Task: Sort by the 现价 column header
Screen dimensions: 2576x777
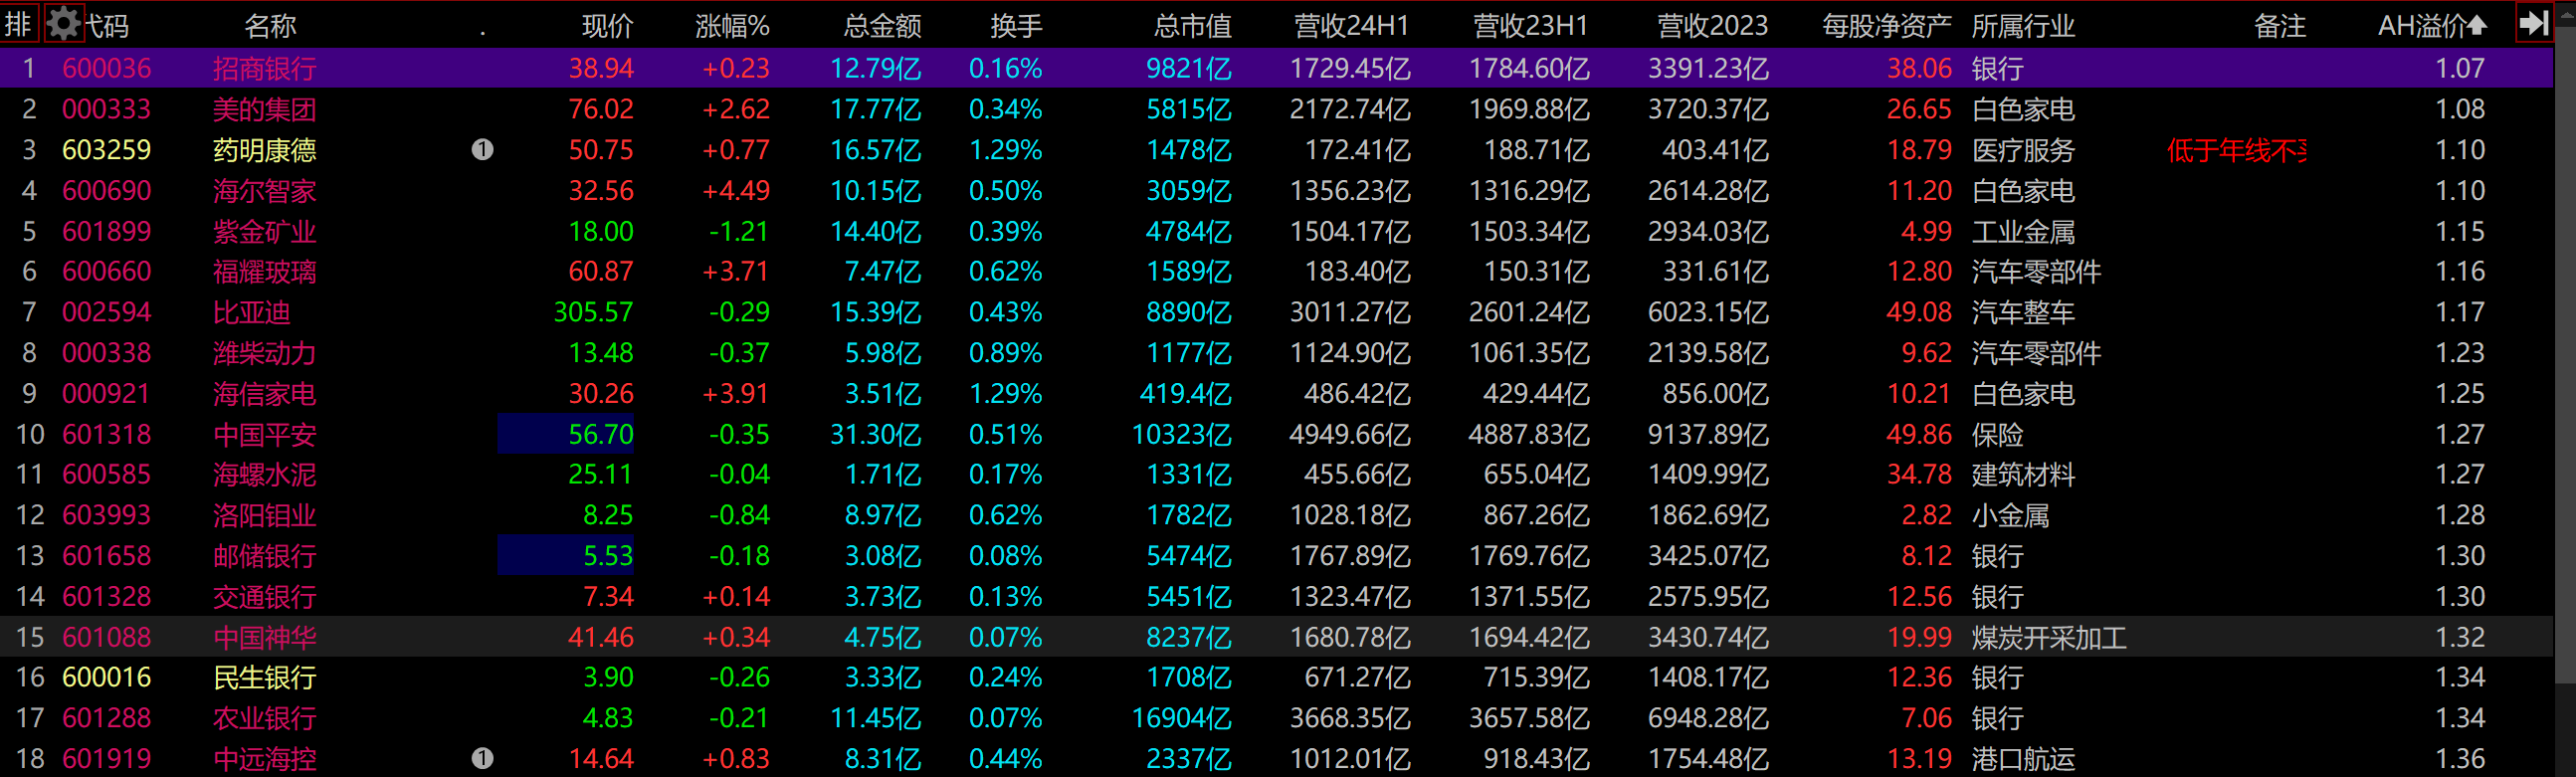Action: (x=607, y=25)
